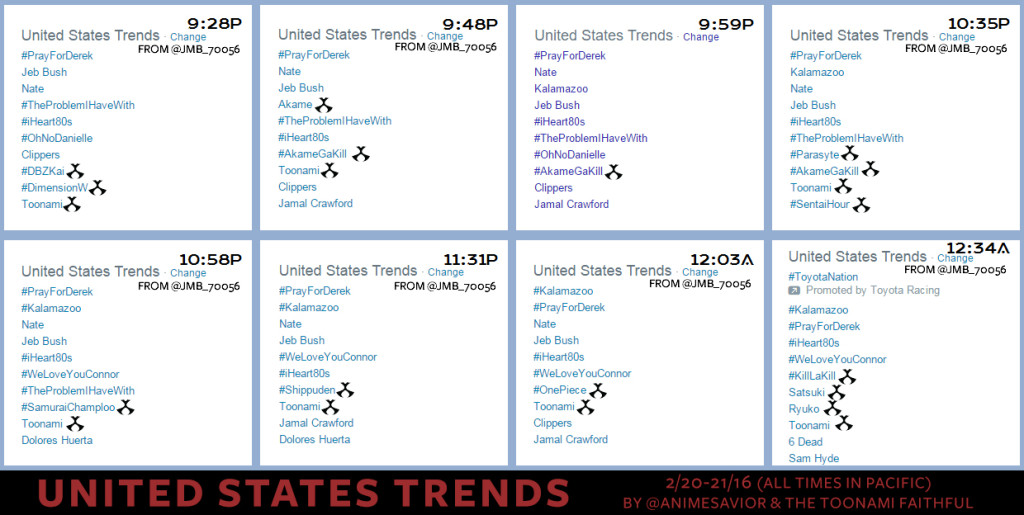The height and width of the screenshot is (515, 1024).
Task: Click the Toonami logo icon beside #DBZKai
Action: (x=76, y=171)
